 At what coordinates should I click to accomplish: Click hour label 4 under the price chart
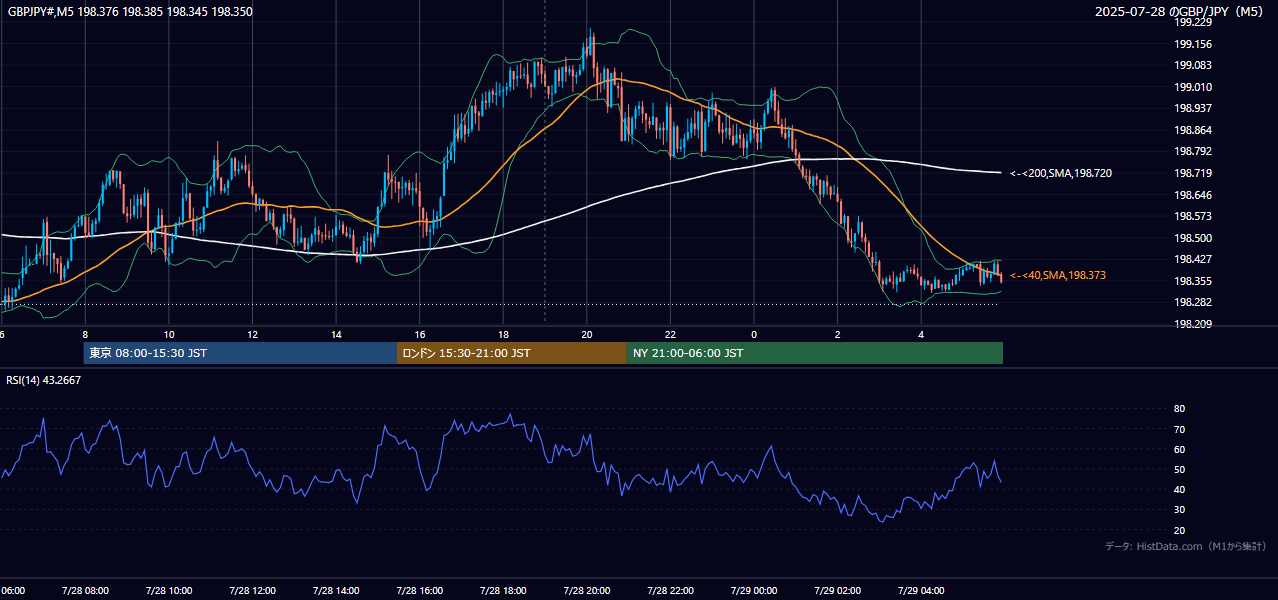click(x=921, y=335)
